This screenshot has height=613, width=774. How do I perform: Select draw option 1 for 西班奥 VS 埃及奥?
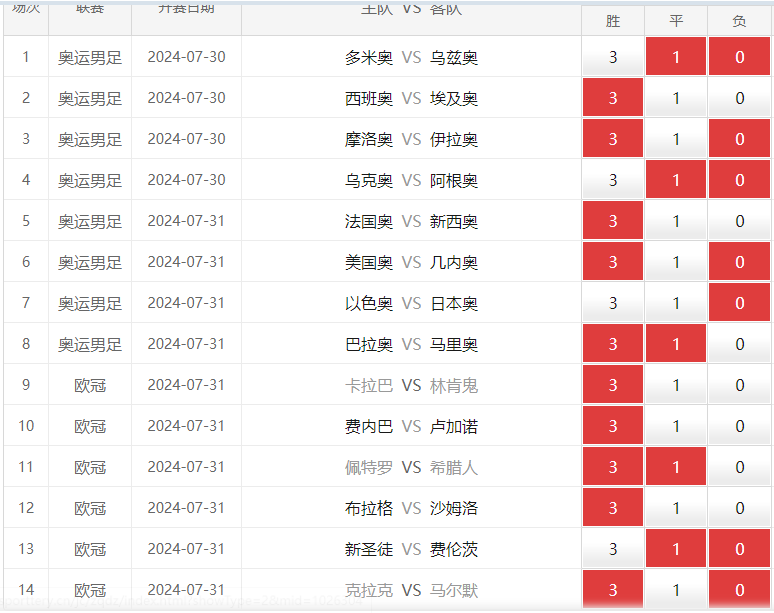pyautogui.click(x=676, y=98)
